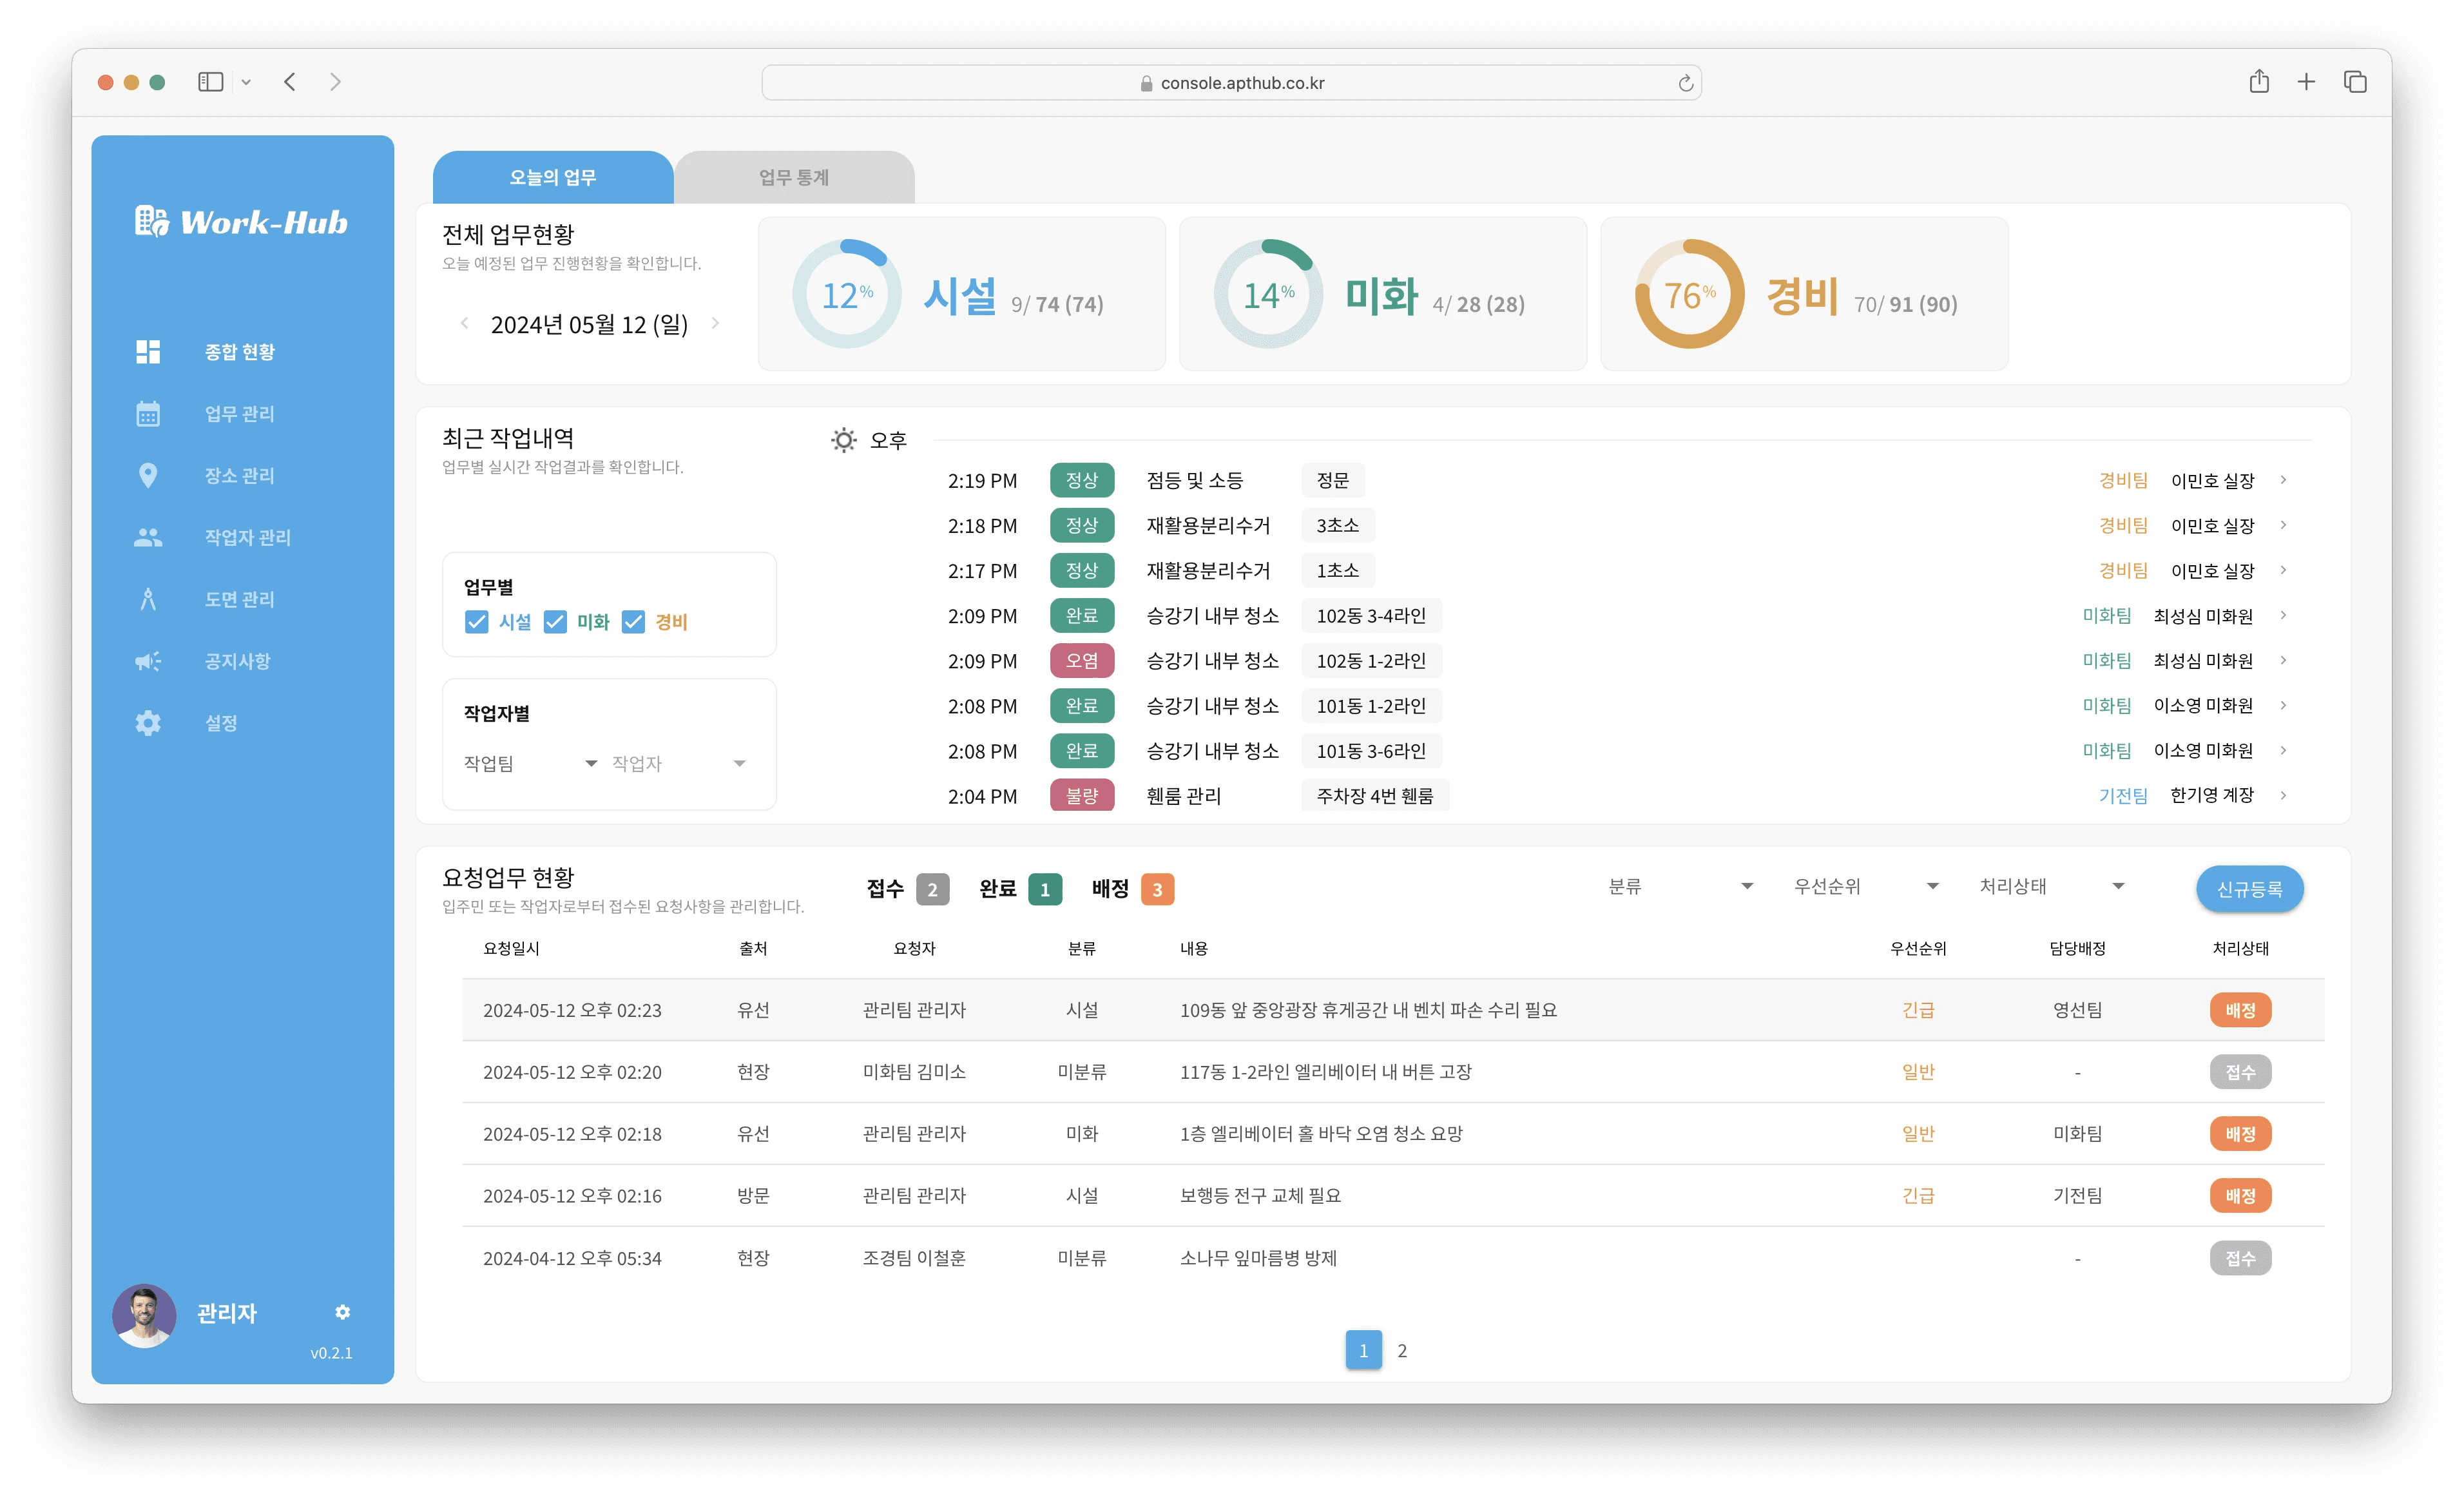Click the 경비 76% progress ring

[1689, 295]
